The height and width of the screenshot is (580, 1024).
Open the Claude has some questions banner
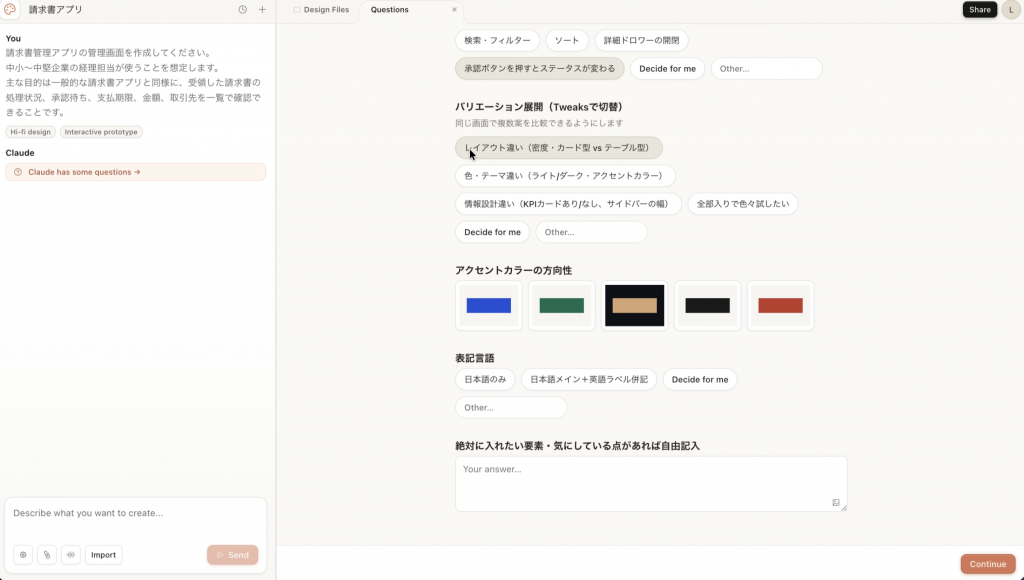(135, 172)
